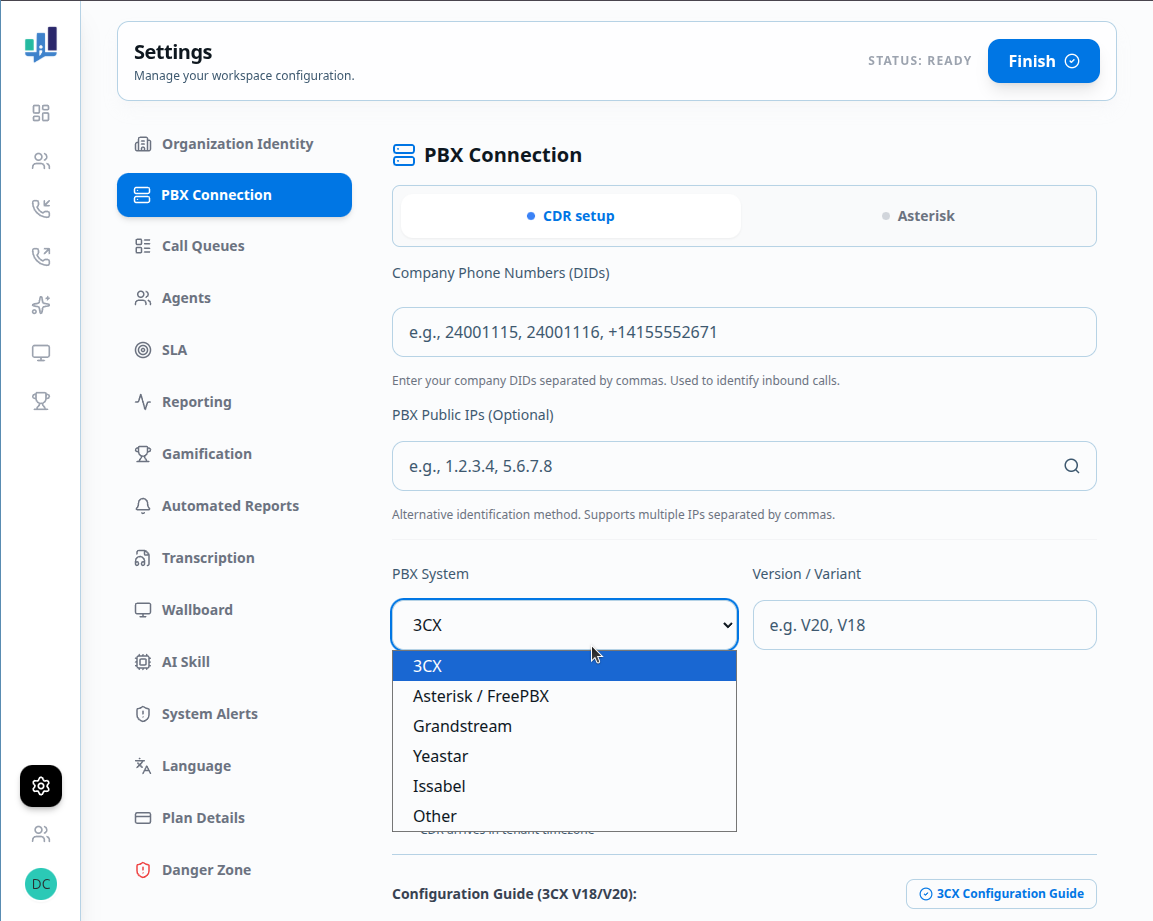The image size is (1153, 921).
Task: Open Plan Details settings
Action: click(235, 818)
